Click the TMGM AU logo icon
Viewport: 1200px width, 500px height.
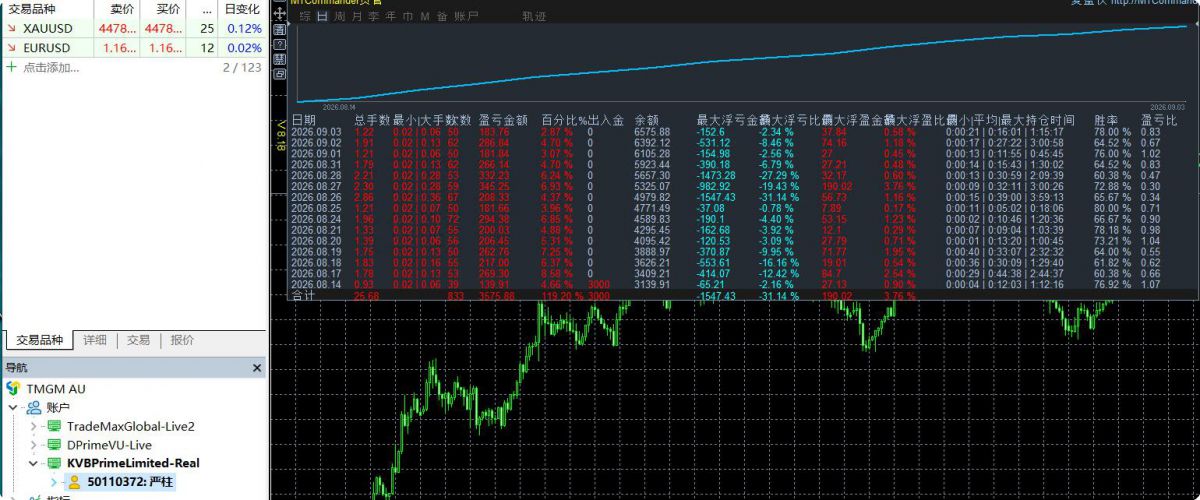tap(13, 387)
